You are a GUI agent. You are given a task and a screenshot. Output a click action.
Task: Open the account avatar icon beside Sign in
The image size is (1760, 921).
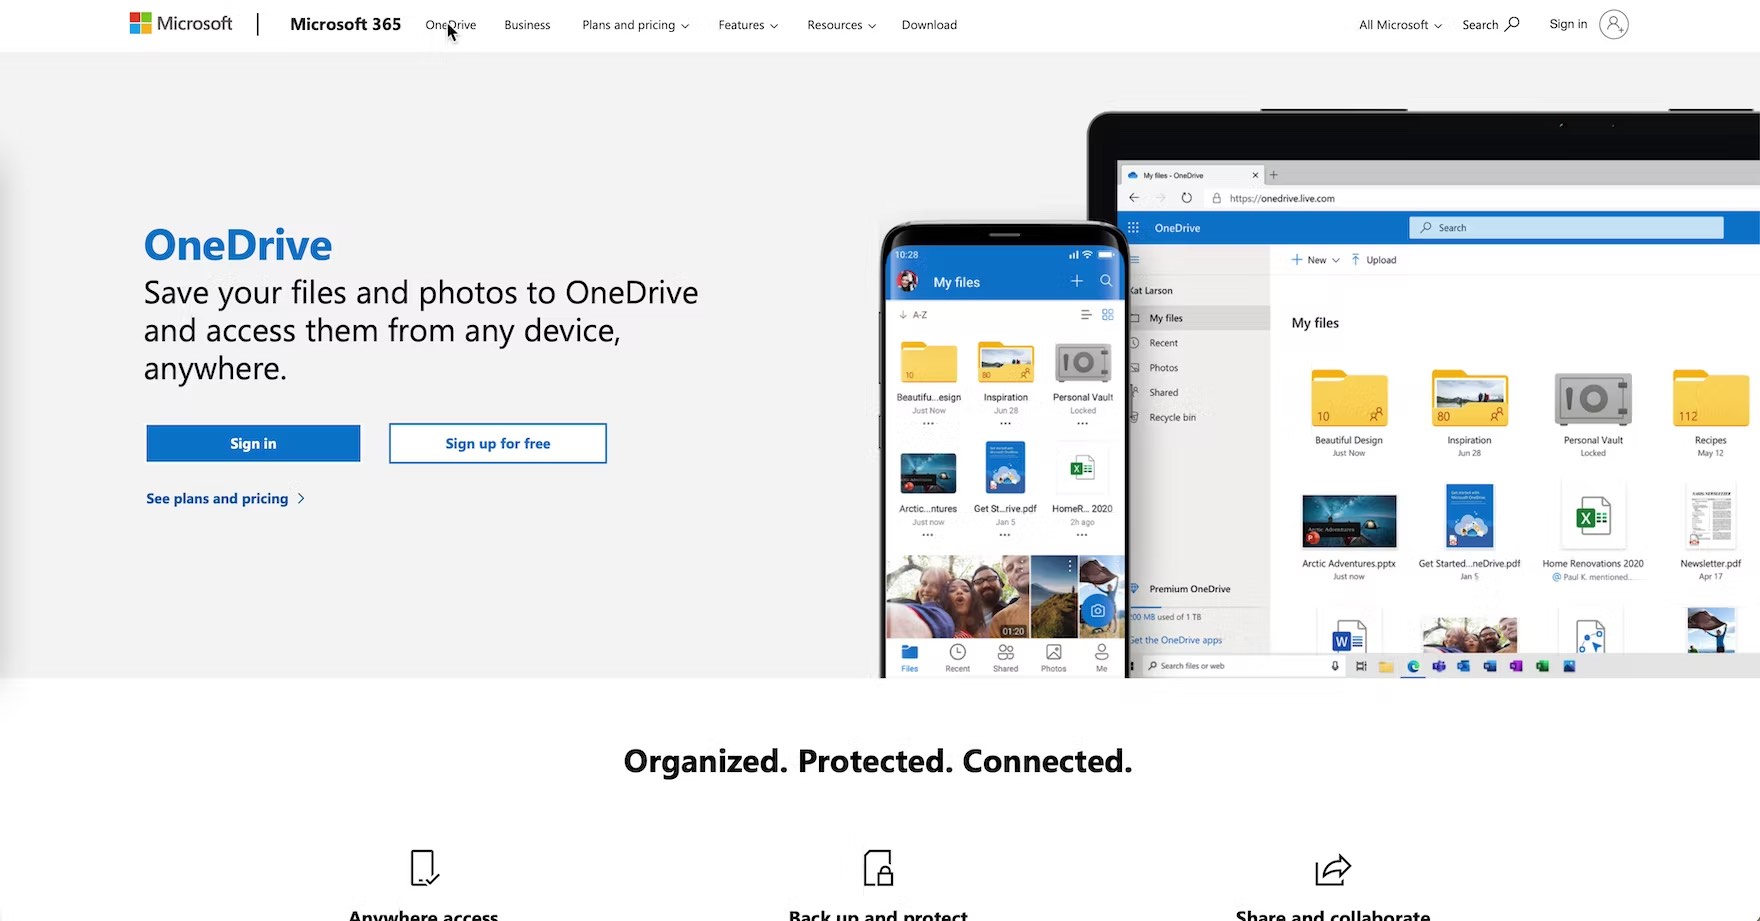[x=1613, y=24]
